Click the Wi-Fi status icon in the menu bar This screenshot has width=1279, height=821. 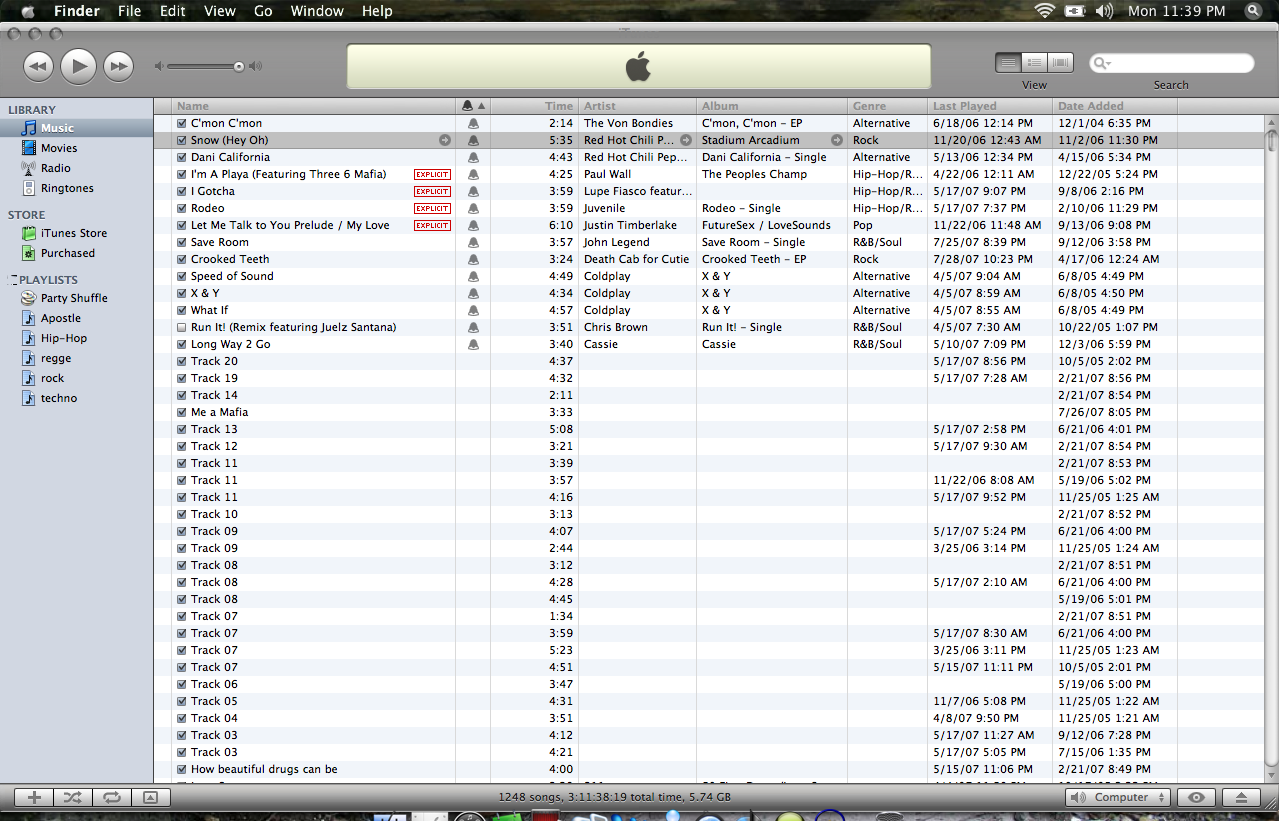coord(1045,11)
